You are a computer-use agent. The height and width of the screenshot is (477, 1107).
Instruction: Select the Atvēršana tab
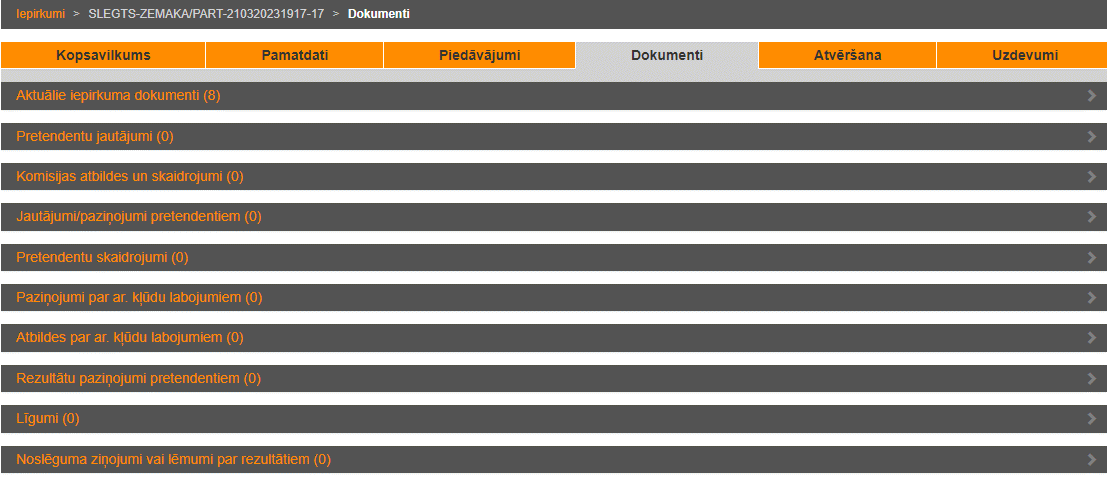tap(847, 55)
